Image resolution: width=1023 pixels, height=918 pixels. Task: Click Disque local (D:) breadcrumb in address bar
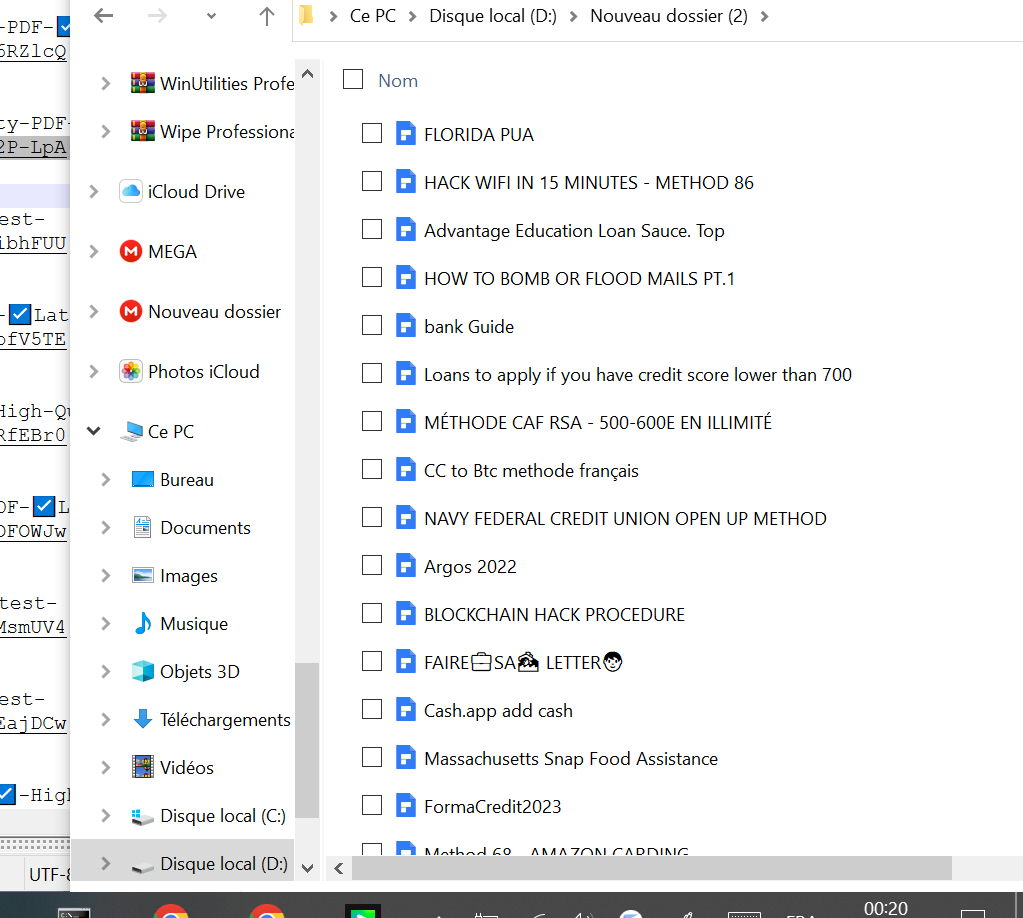493,16
